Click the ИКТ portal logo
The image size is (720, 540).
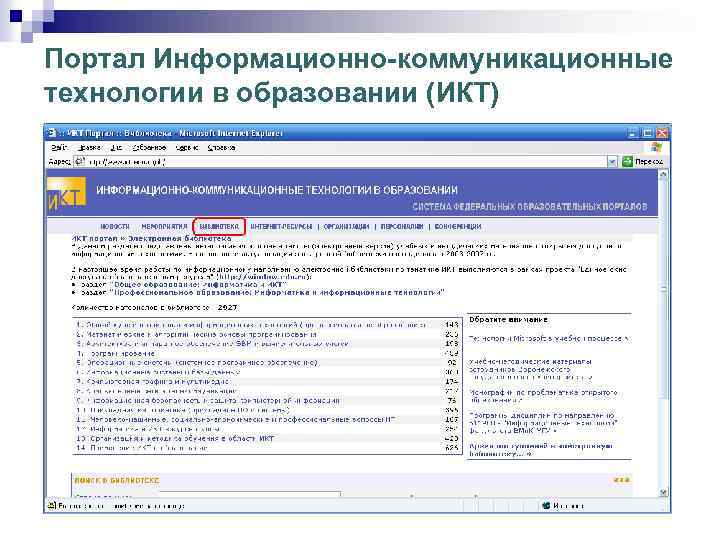coord(67,195)
